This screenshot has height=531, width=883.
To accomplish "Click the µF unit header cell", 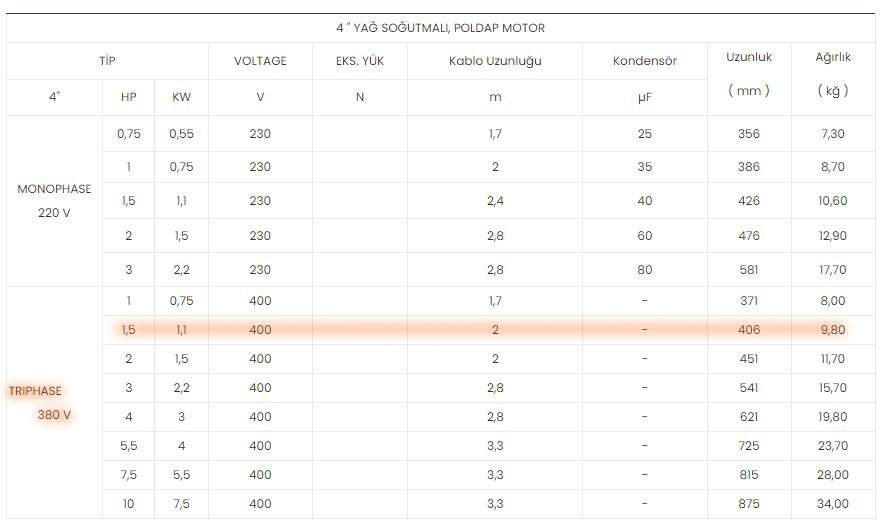I will [x=645, y=97].
